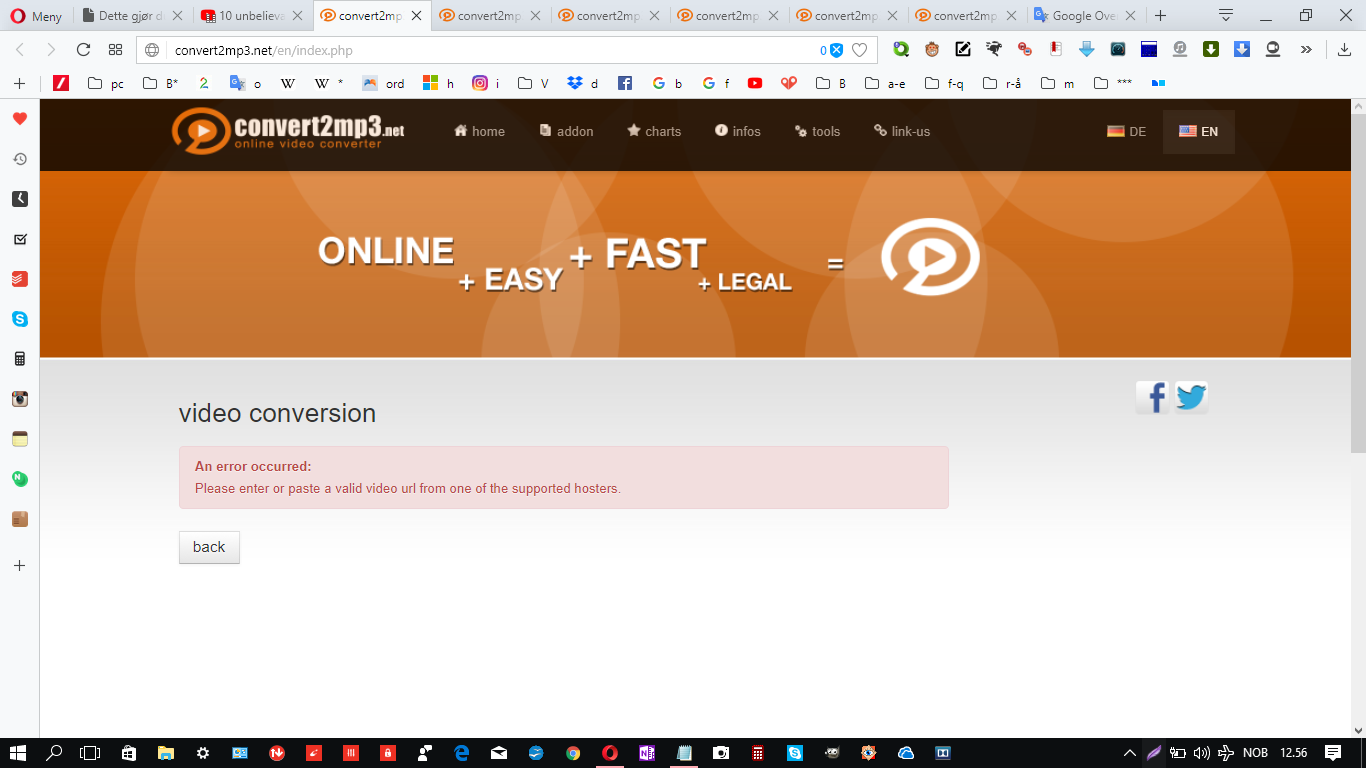Bookmark page with the heart icon
Screen dimensions: 1366x768
(x=859, y=51)
